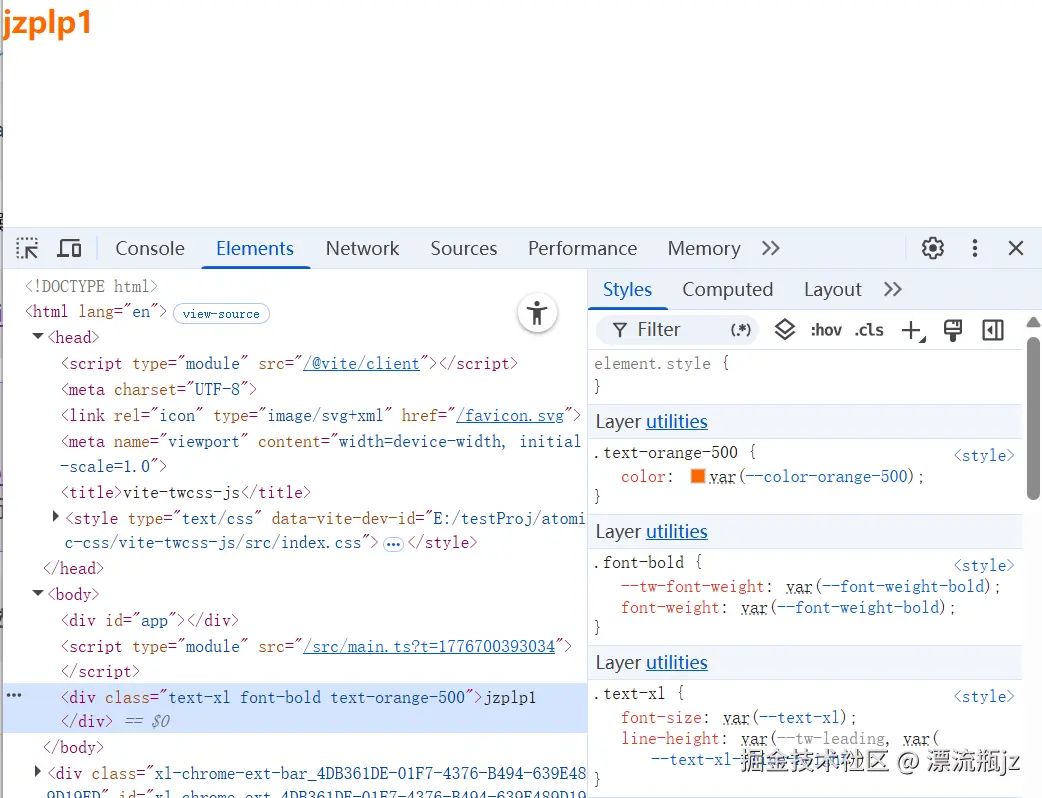Select the <!DOCTYPE html> line

[x=92, y=286]
